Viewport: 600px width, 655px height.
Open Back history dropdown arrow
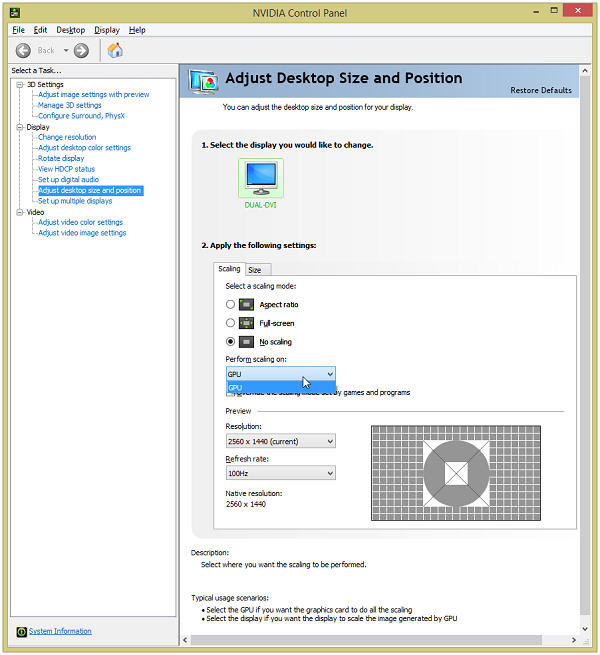66,51
